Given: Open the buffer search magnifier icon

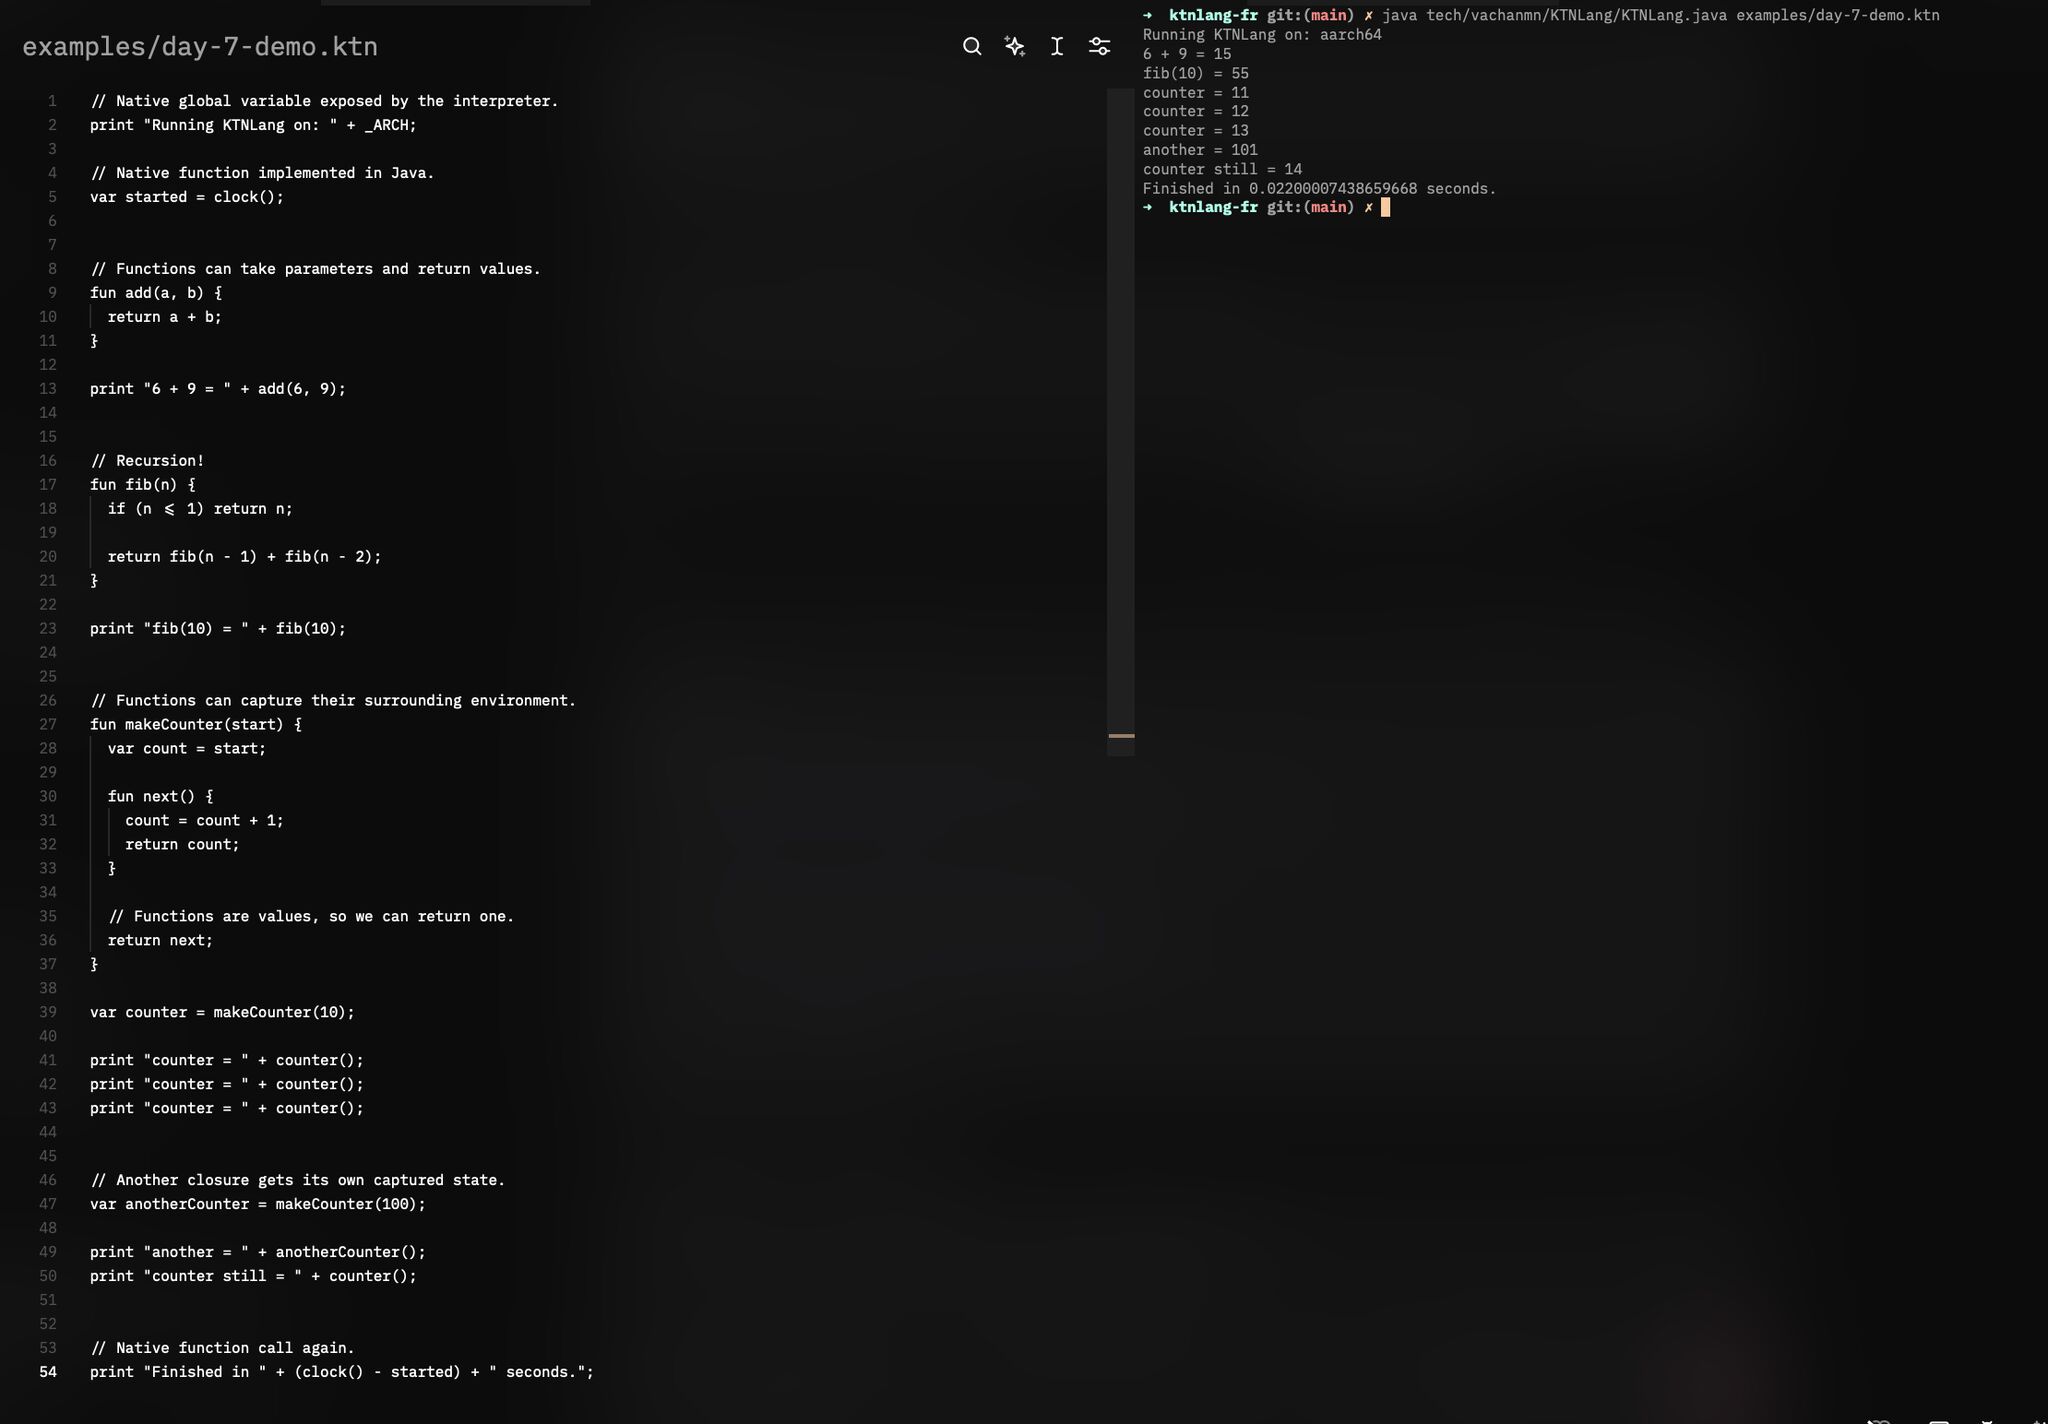Looking at the screenshot, I should pyautogui.click(x=971, y=46).
